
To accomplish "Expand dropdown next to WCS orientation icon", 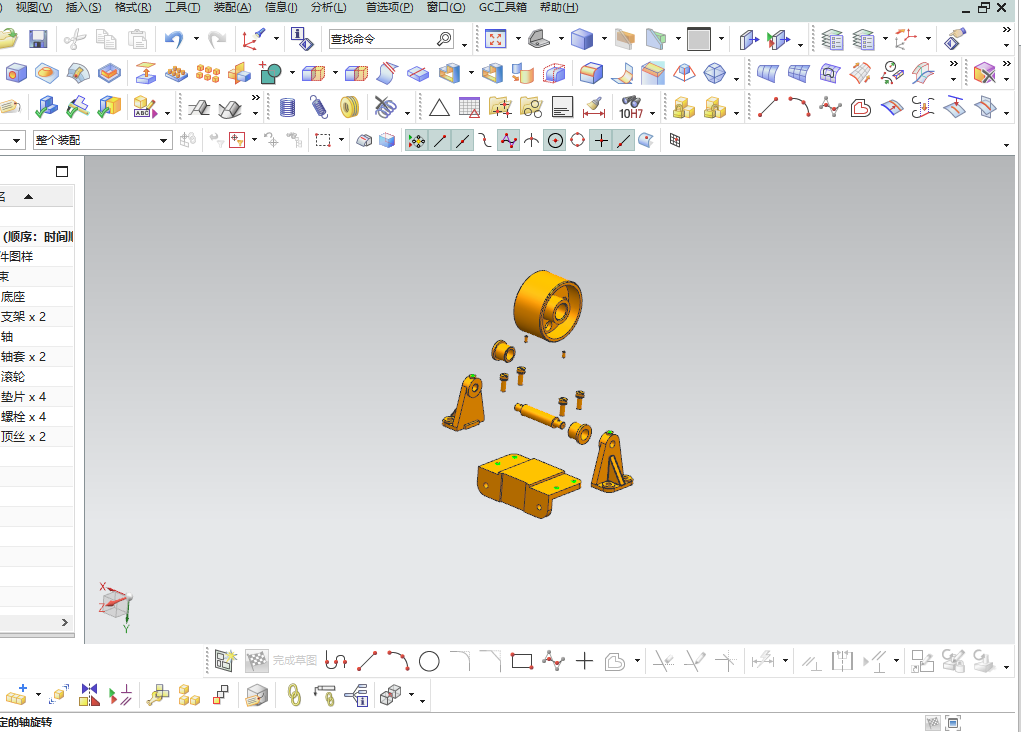I will [x=277, y=39].
